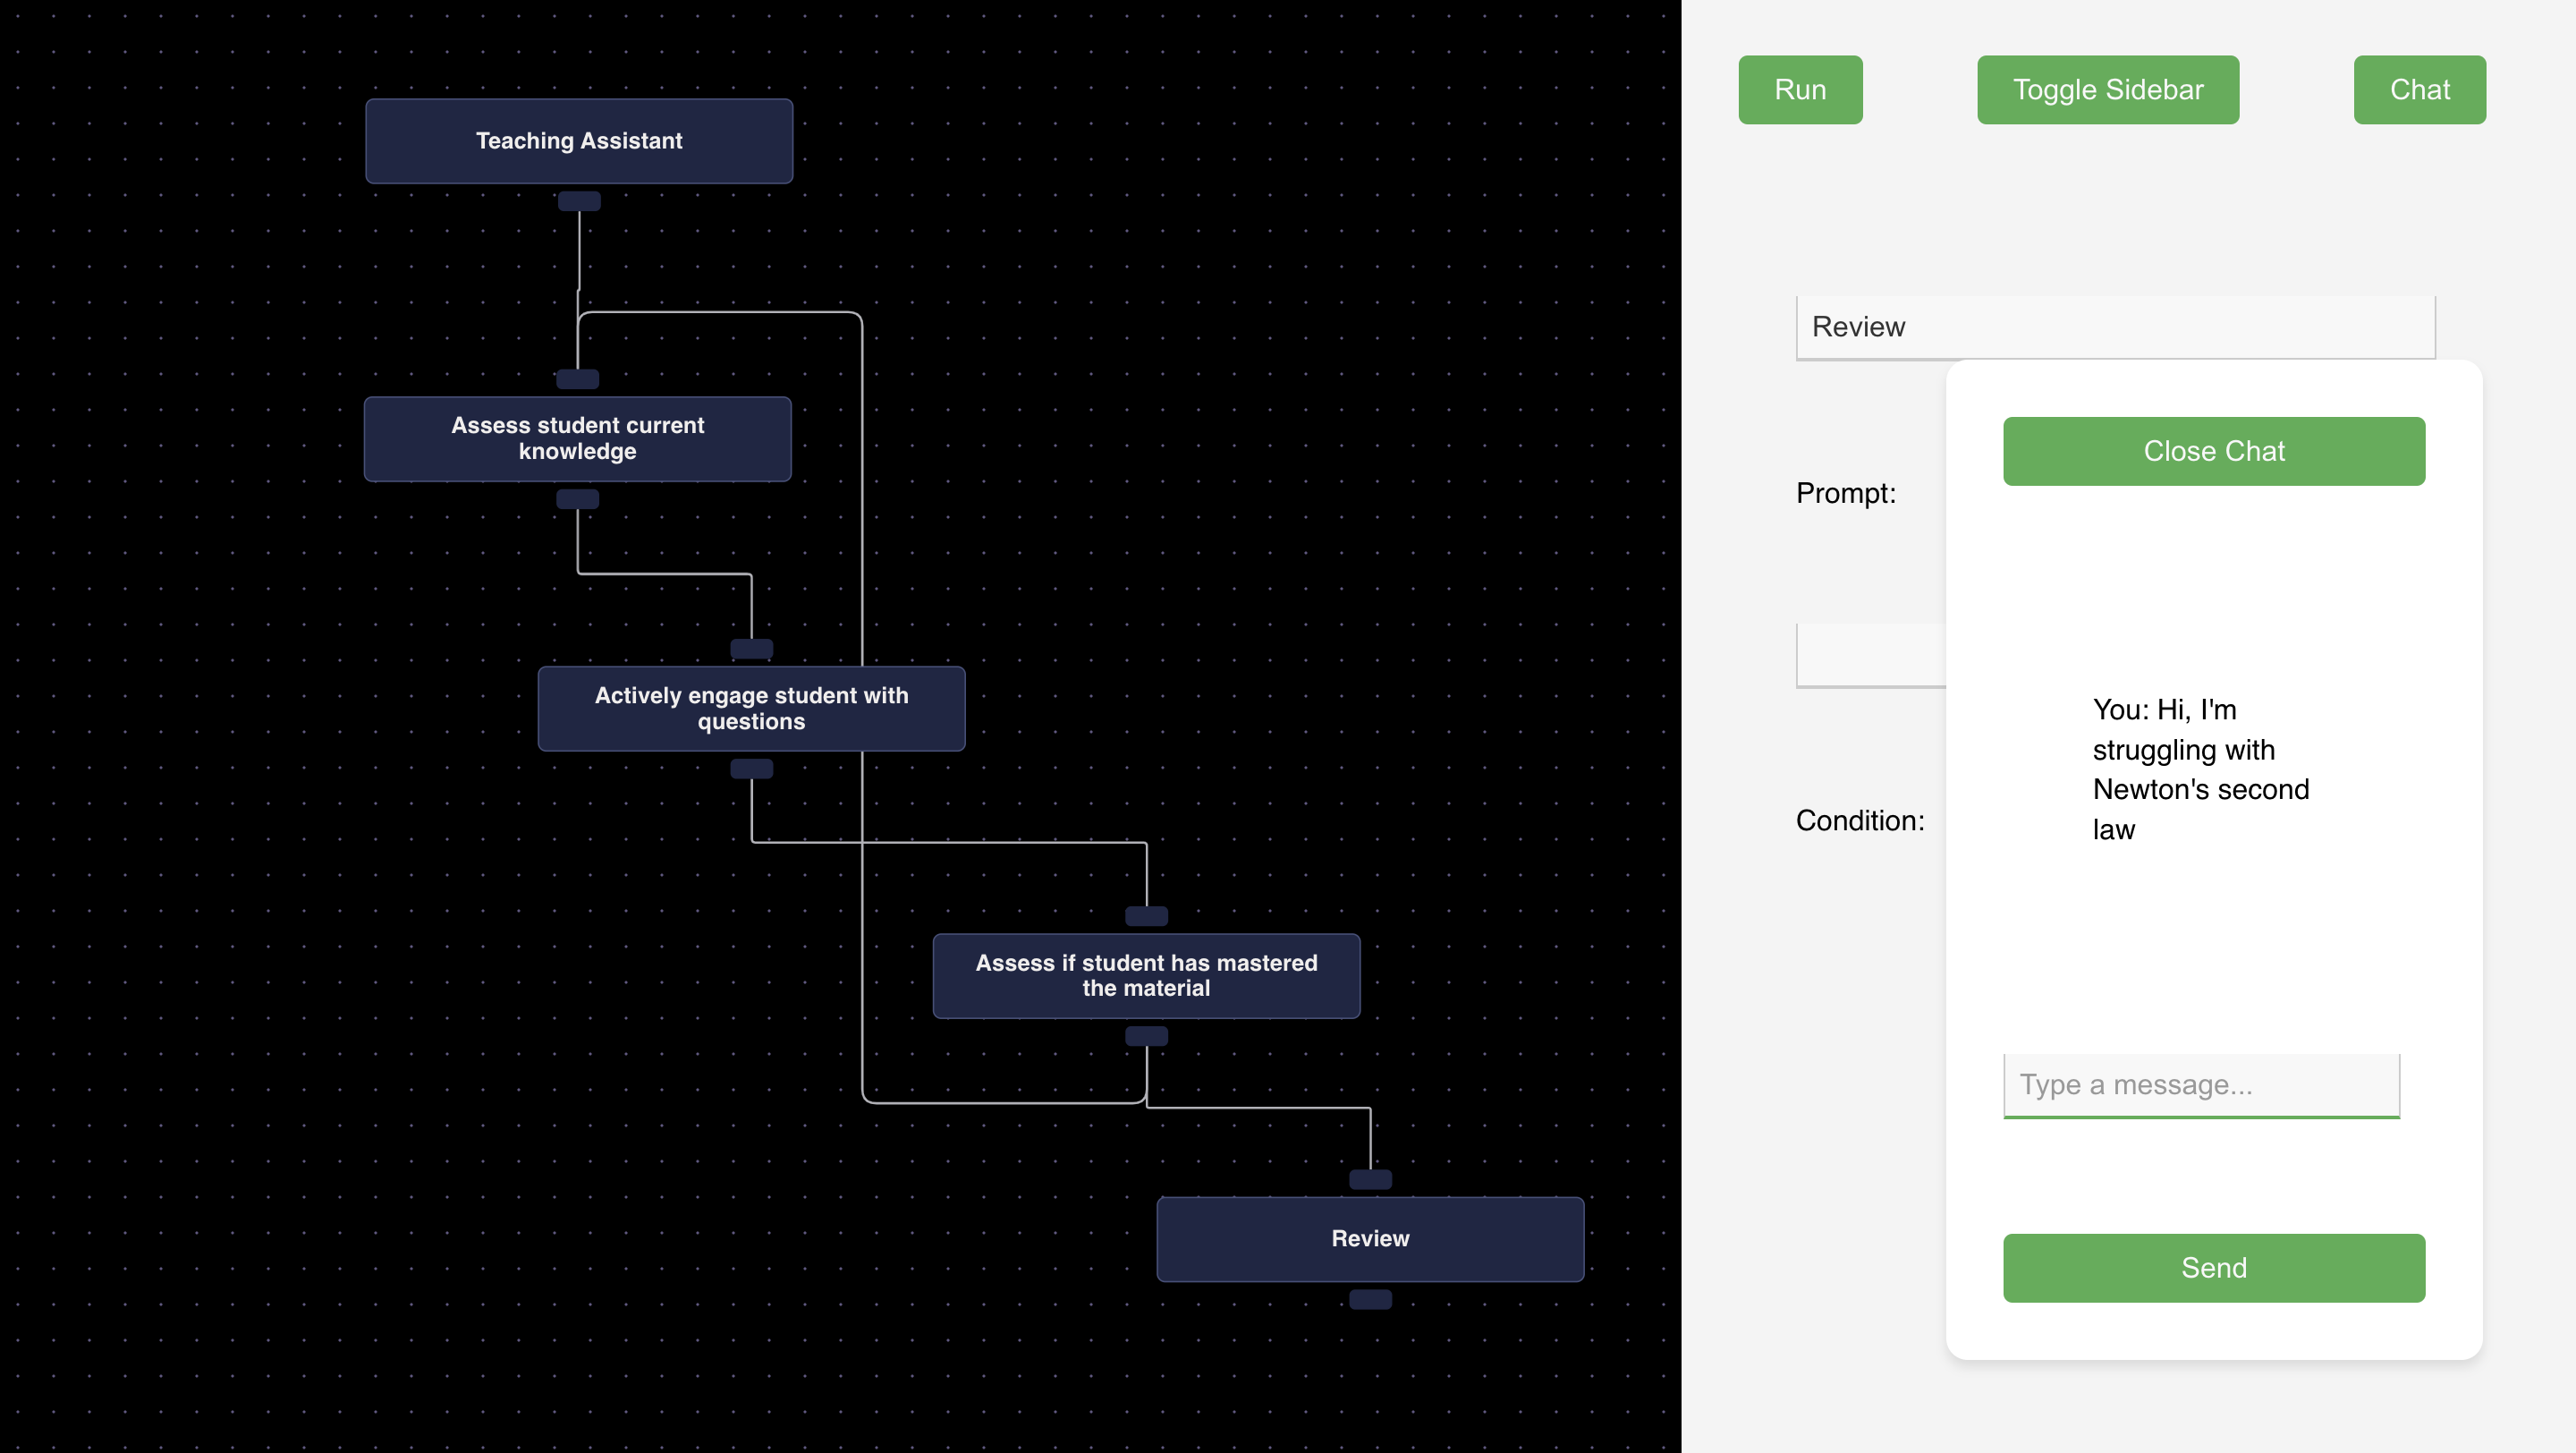2576x1453 pixels.
Task: Click bottom handle of Actively engage node
Action: [x=751, y=768]
